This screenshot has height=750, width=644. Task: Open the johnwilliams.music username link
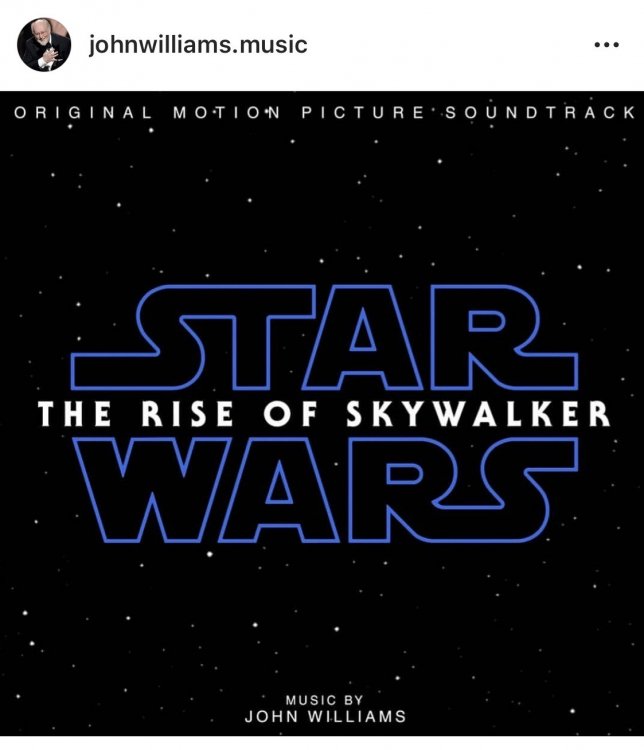pyautogui.click(x=198, y=44)
